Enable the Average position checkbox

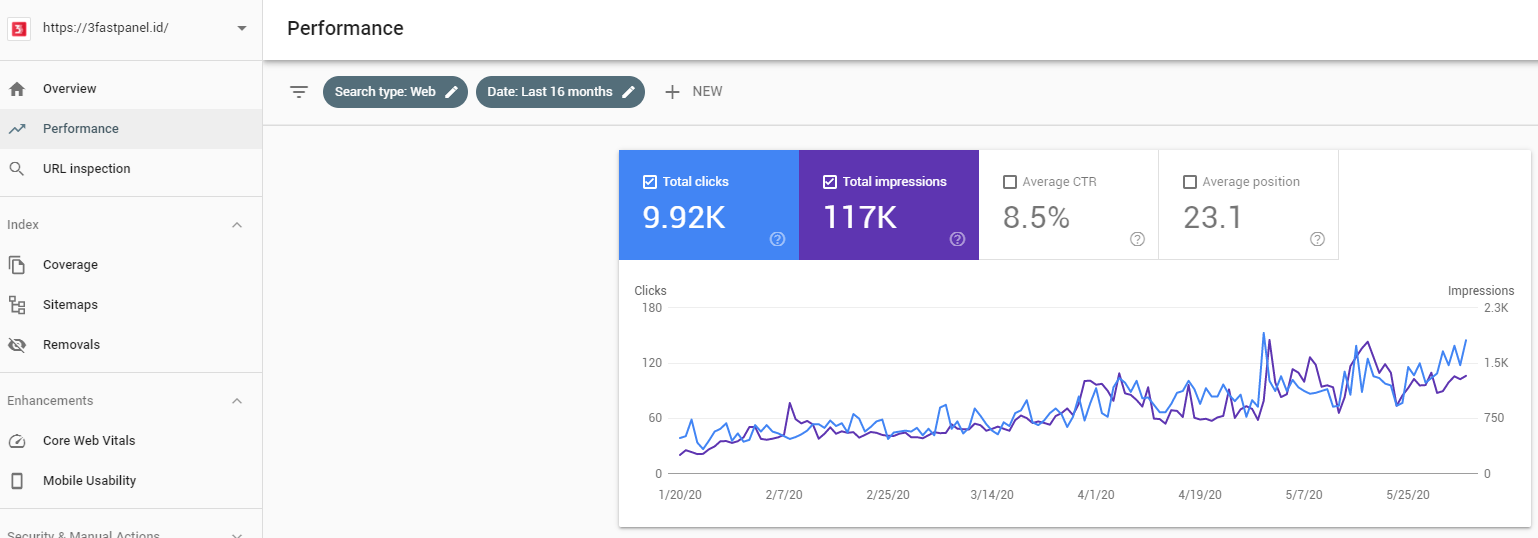point(1190,182)
